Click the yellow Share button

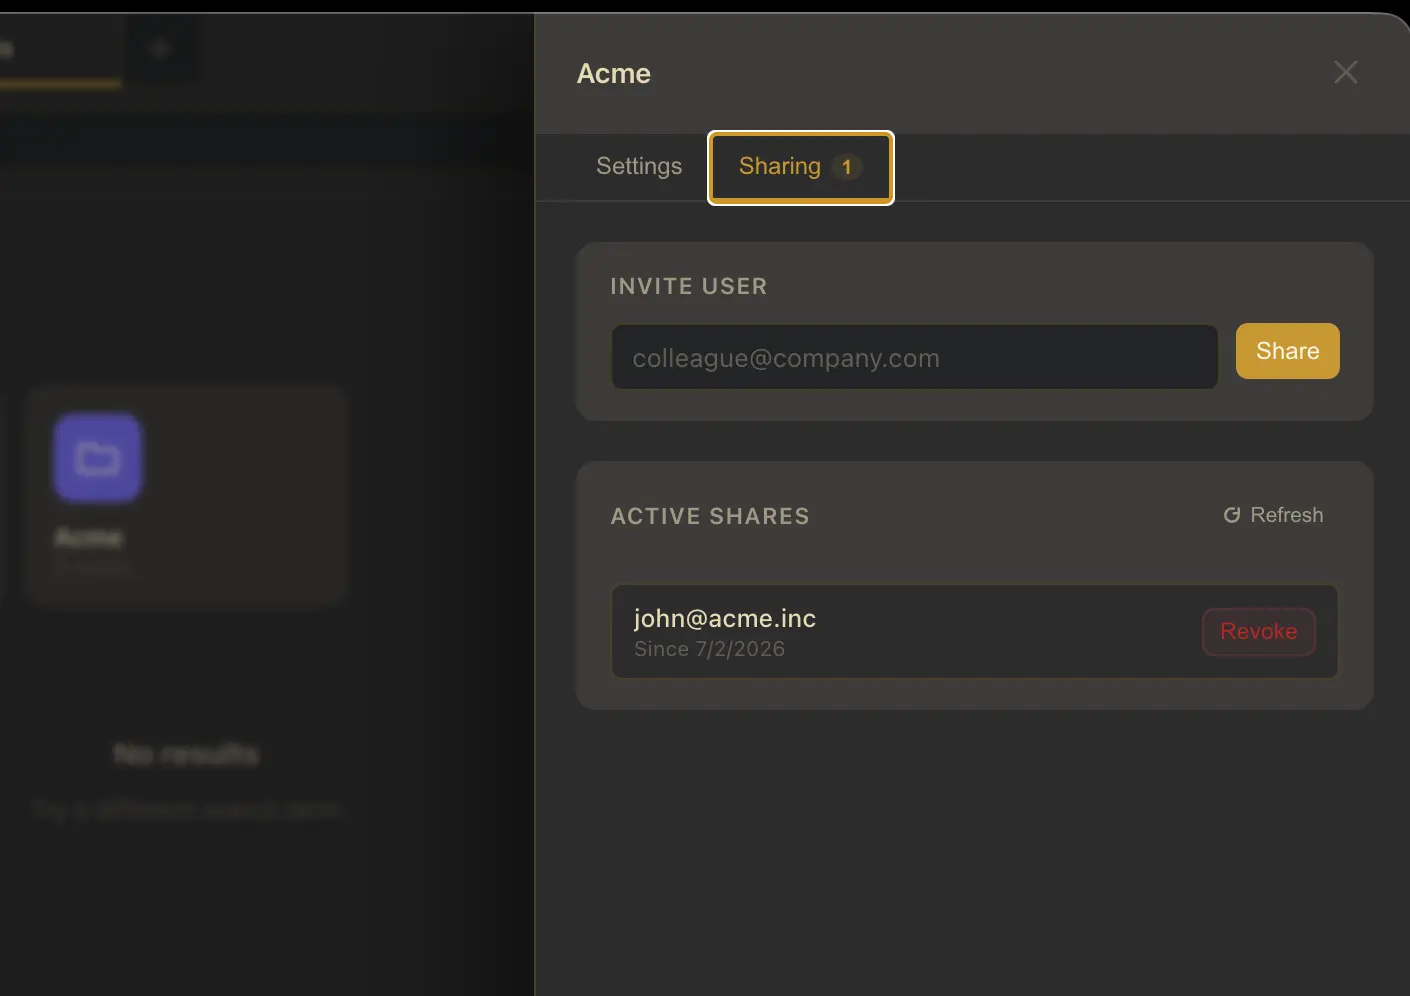point(1288,351)
